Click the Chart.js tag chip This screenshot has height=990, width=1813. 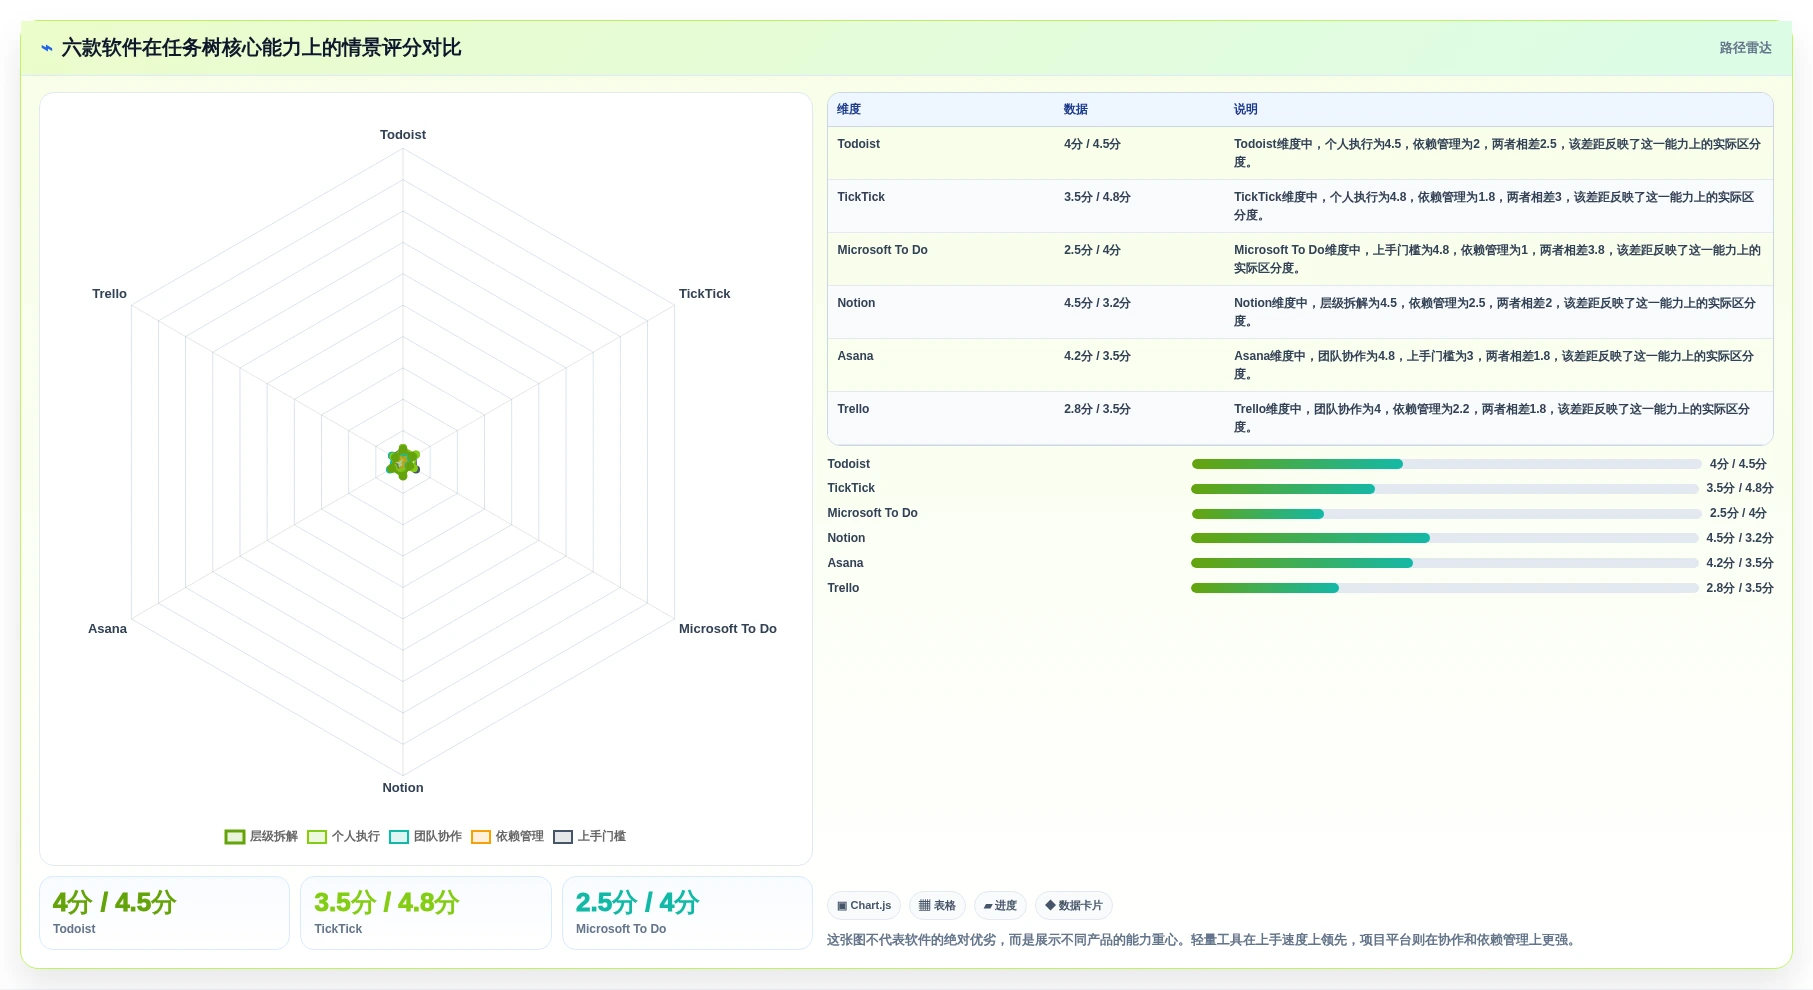(x=864, y=906)
